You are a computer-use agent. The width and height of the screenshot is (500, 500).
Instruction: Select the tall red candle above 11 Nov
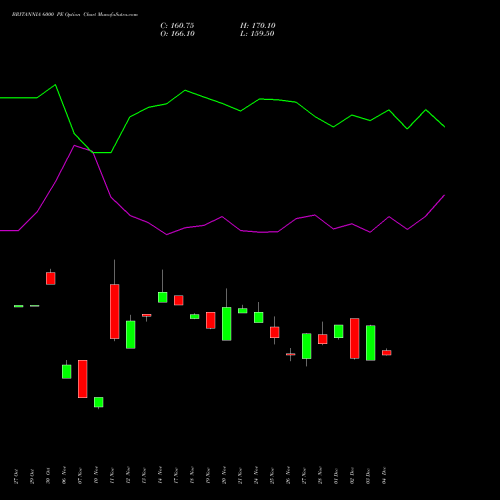115,311
